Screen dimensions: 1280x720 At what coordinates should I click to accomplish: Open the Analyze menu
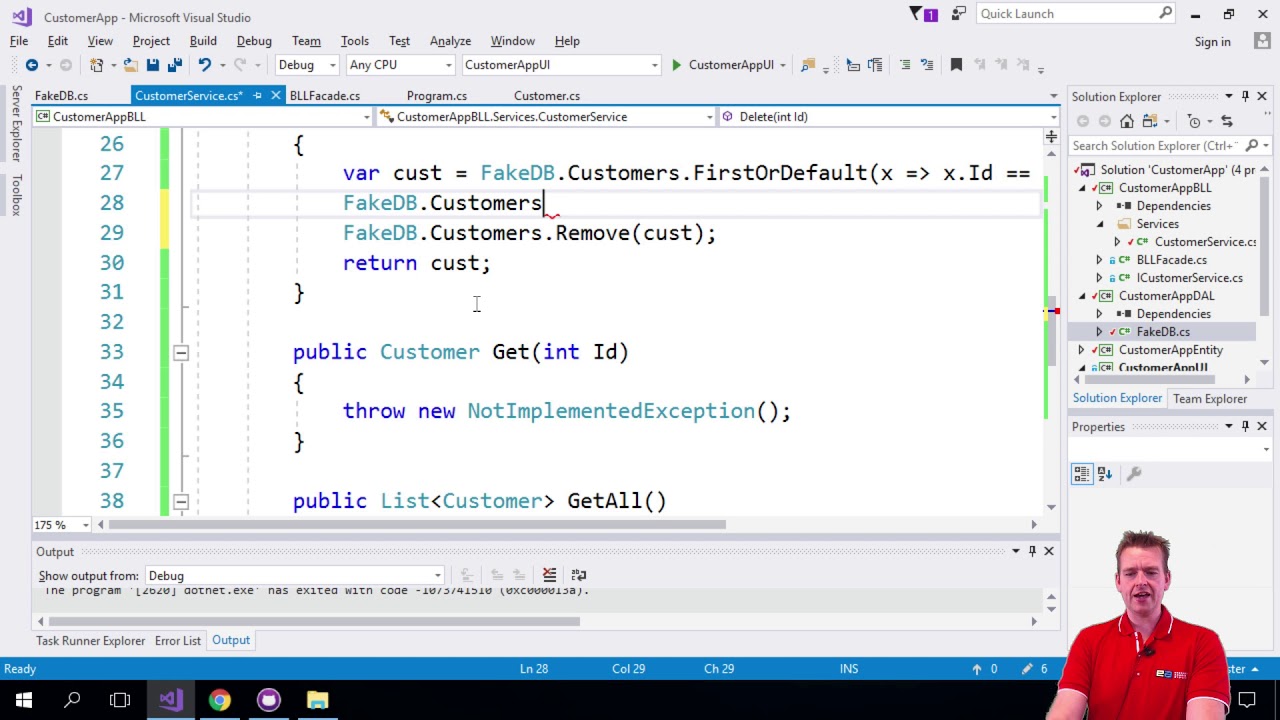click(450, 41)
